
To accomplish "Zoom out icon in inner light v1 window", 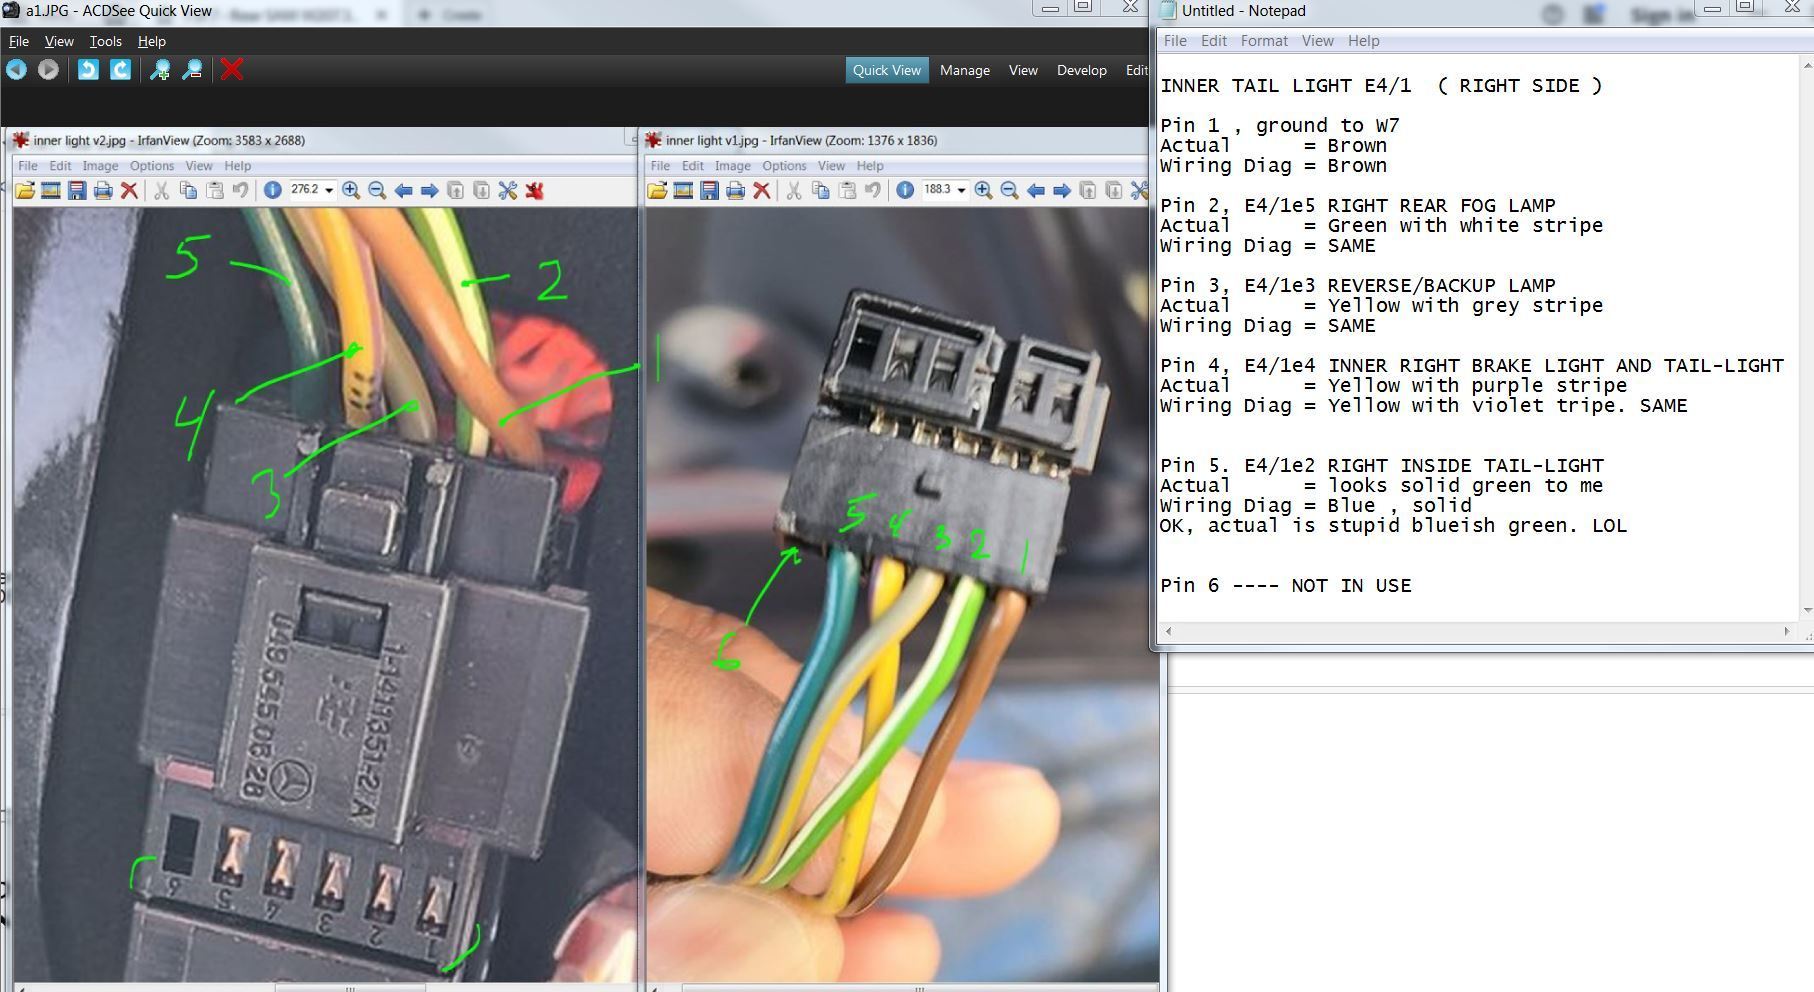I will [1009, 190].
